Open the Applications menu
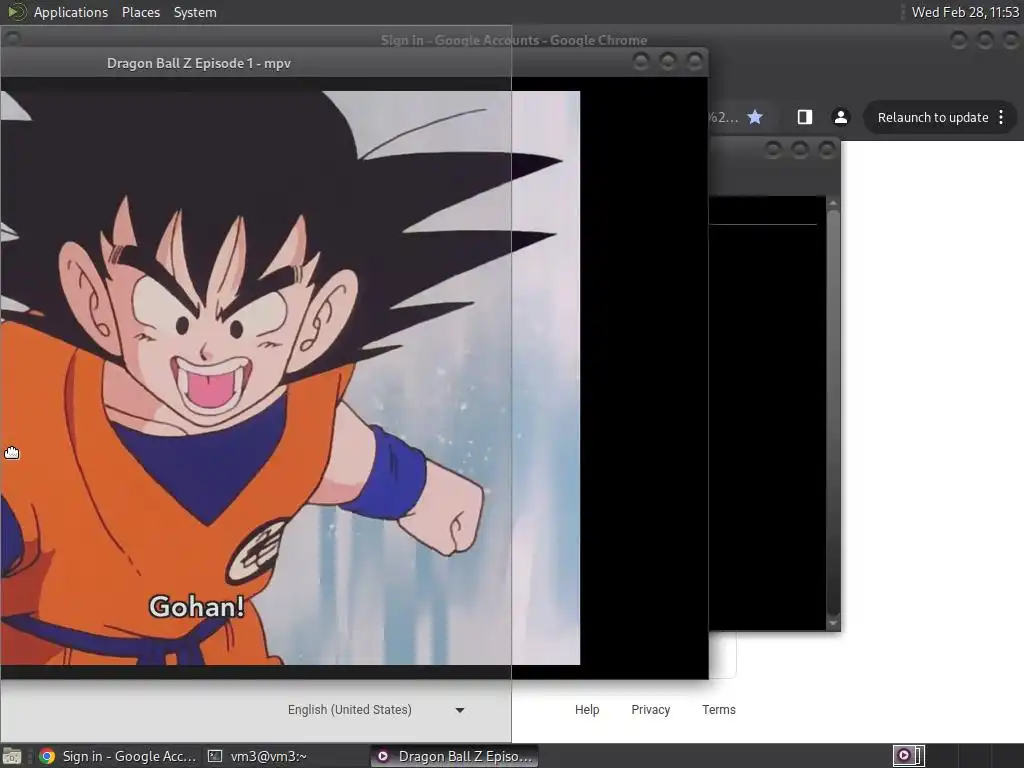 tap(71, 12)
